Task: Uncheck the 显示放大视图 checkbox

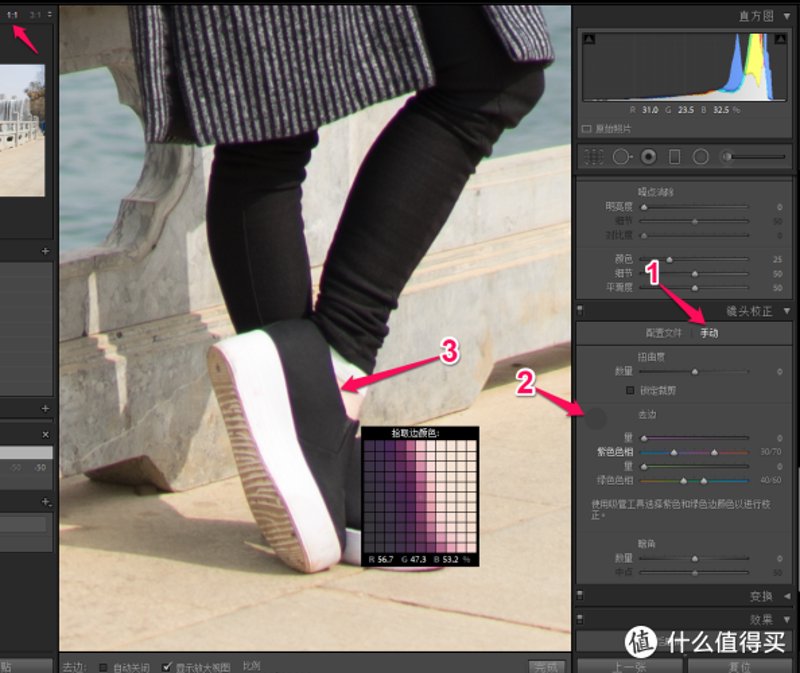Action: pos(166,666)
